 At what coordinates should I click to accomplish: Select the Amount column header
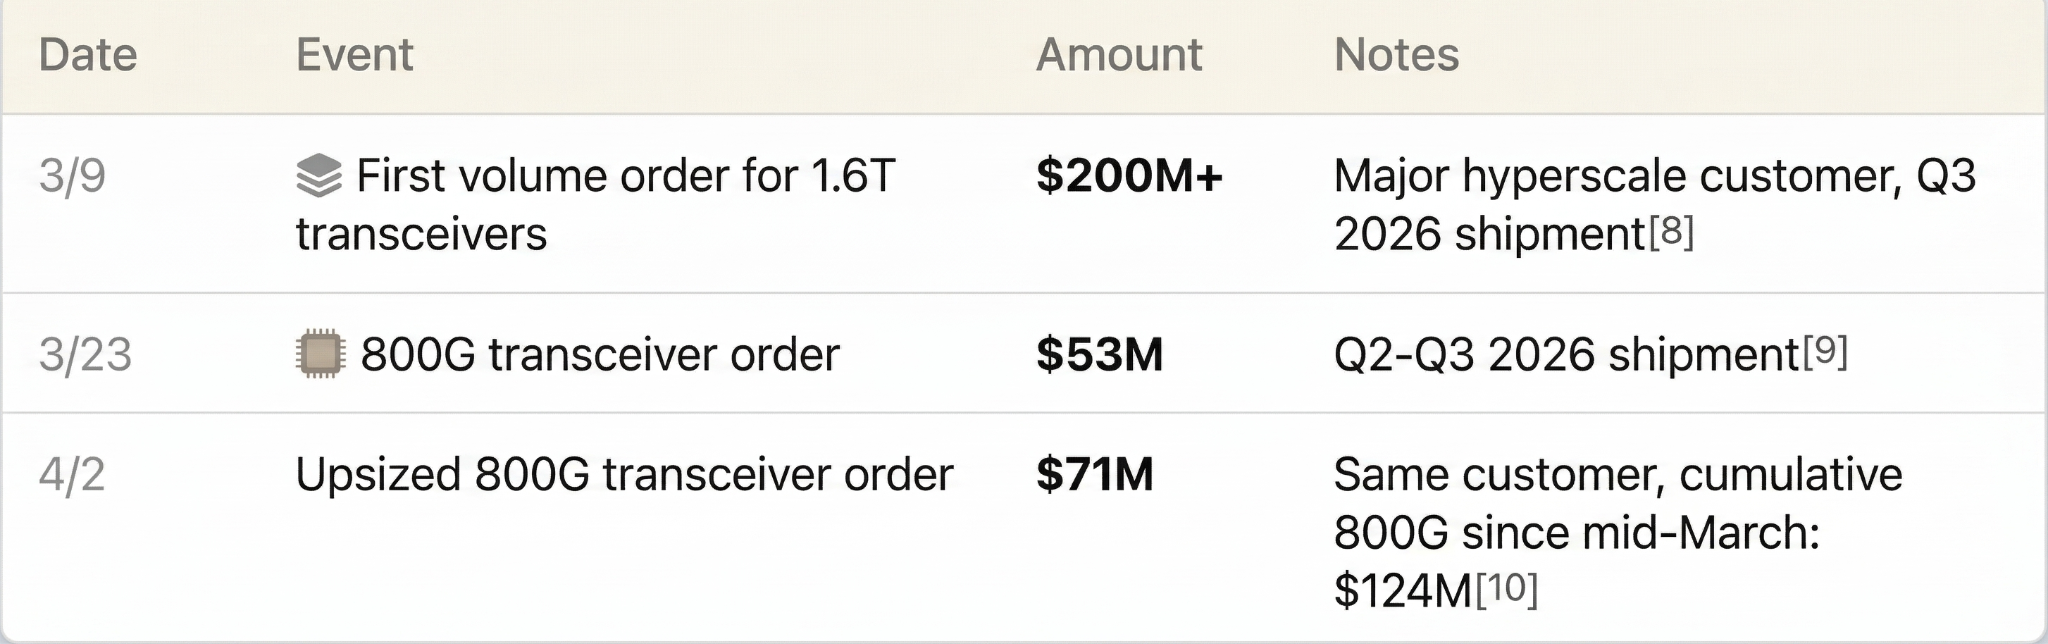coord(1119,55)
